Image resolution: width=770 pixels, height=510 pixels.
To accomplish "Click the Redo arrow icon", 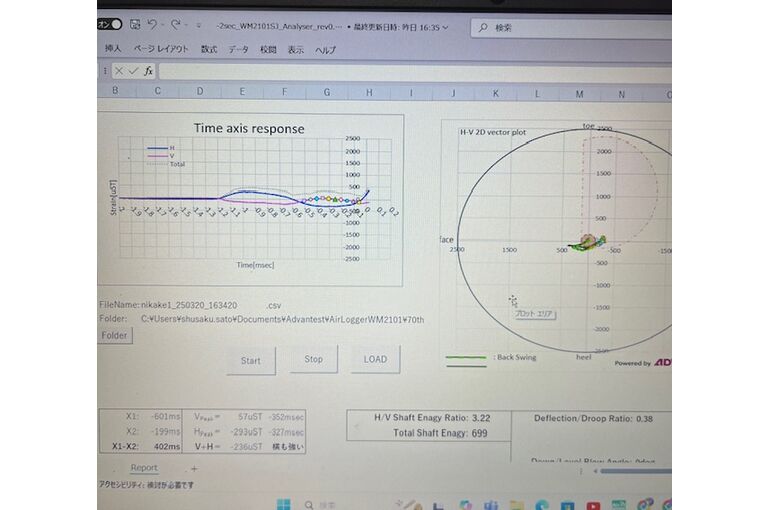I will click(x=176, y=24).
